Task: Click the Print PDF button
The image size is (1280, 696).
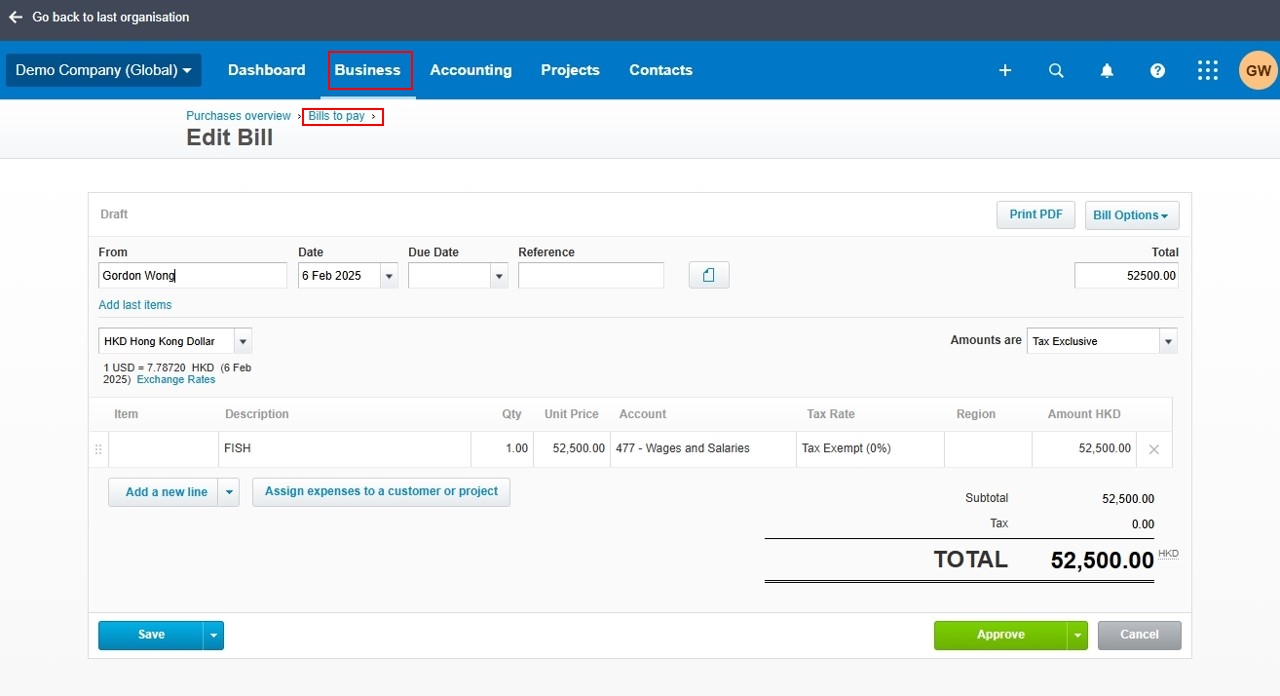Action: point(1036,215)
